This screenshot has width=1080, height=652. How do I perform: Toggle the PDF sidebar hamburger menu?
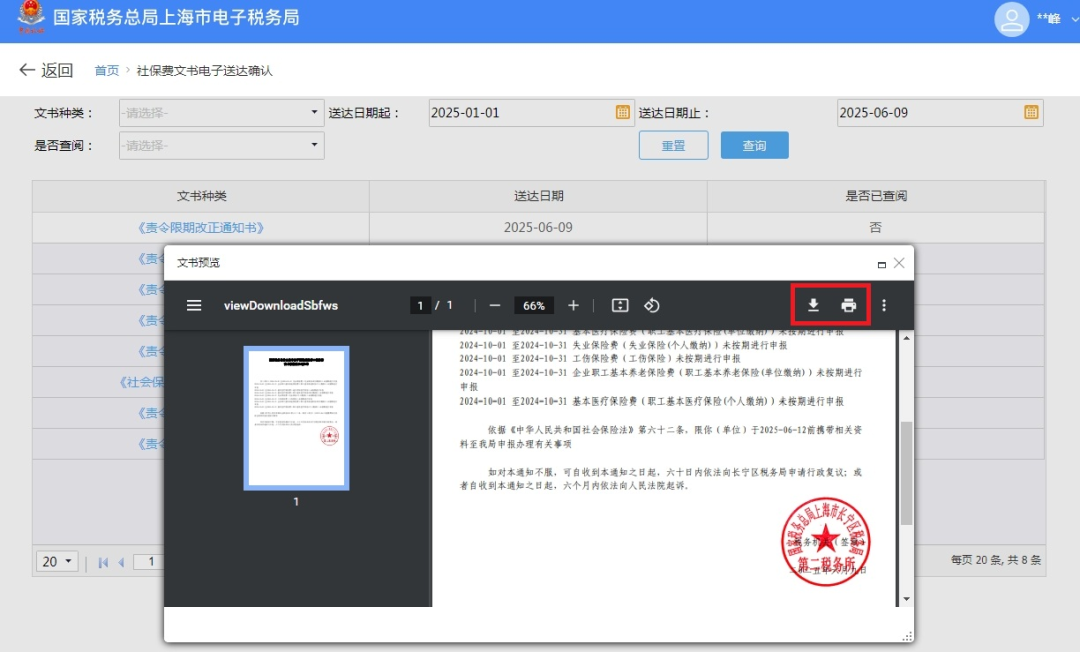click(x=194, y=305)
